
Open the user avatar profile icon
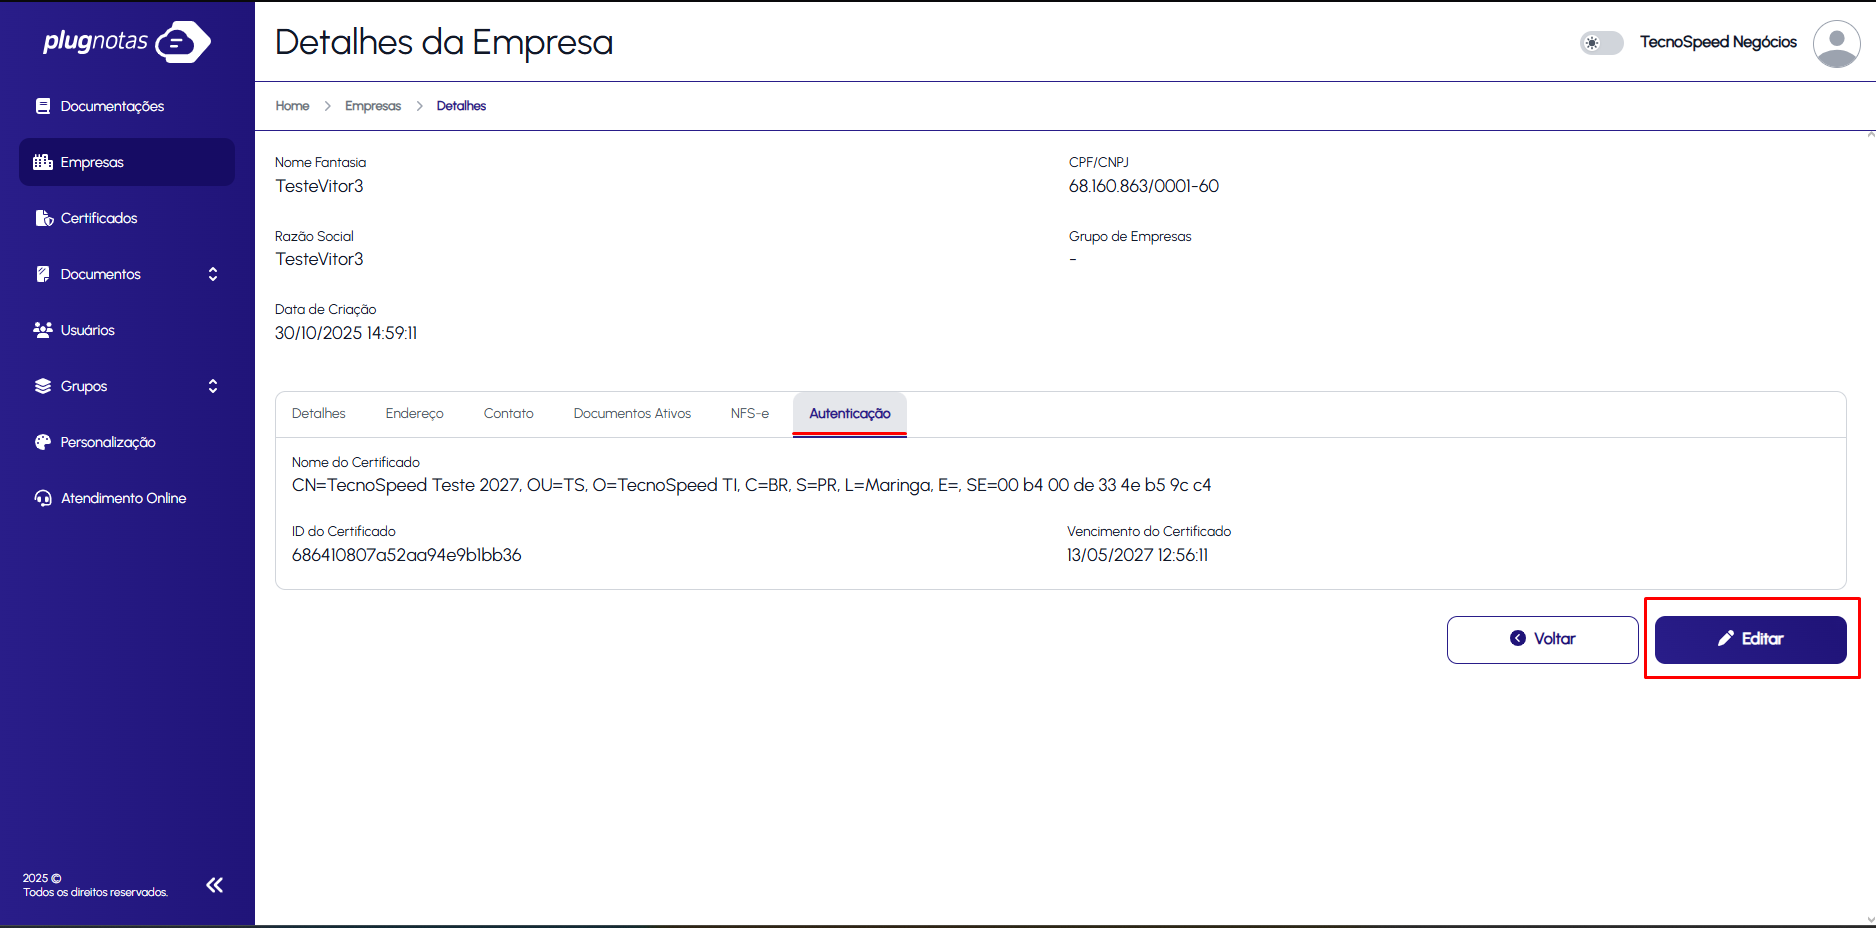[1837, 44]
